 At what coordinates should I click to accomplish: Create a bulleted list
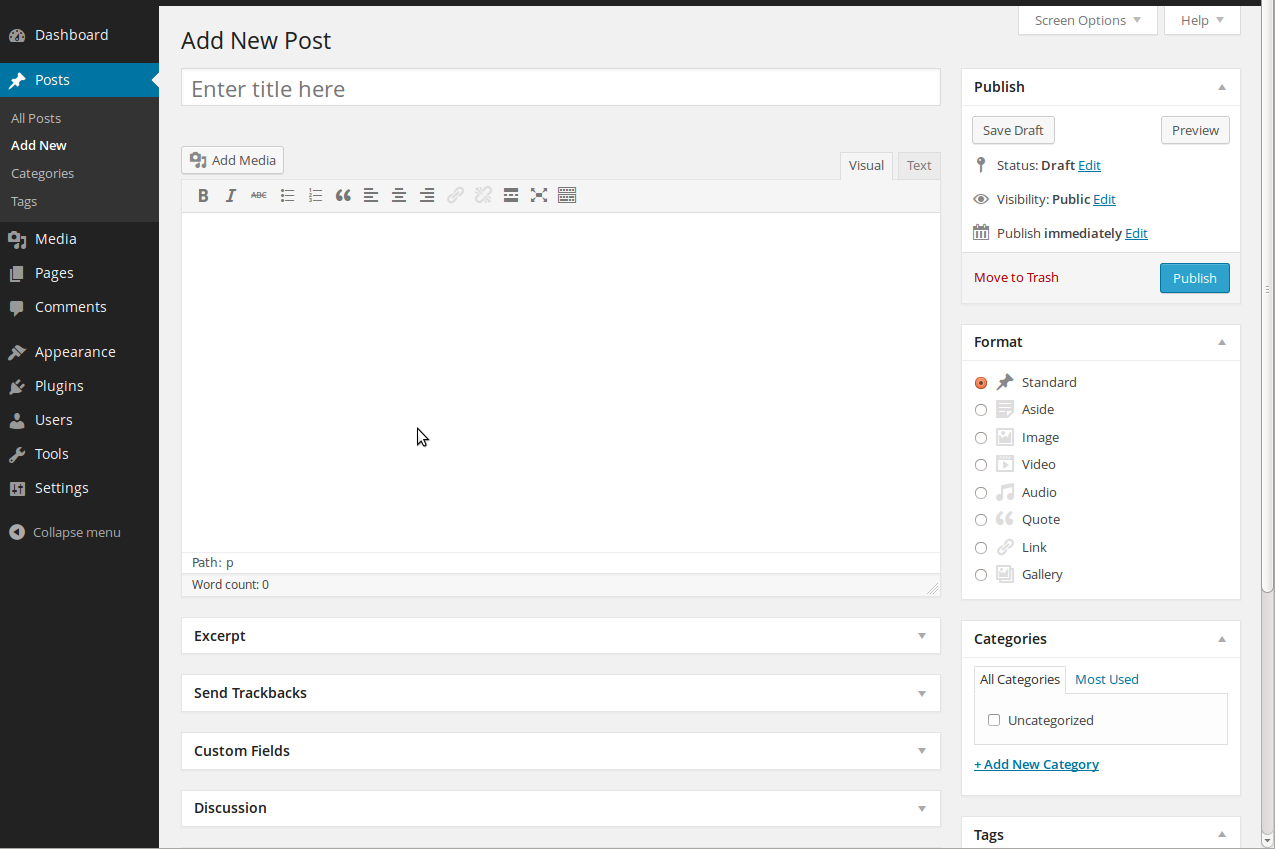click(x=287, y=195)
